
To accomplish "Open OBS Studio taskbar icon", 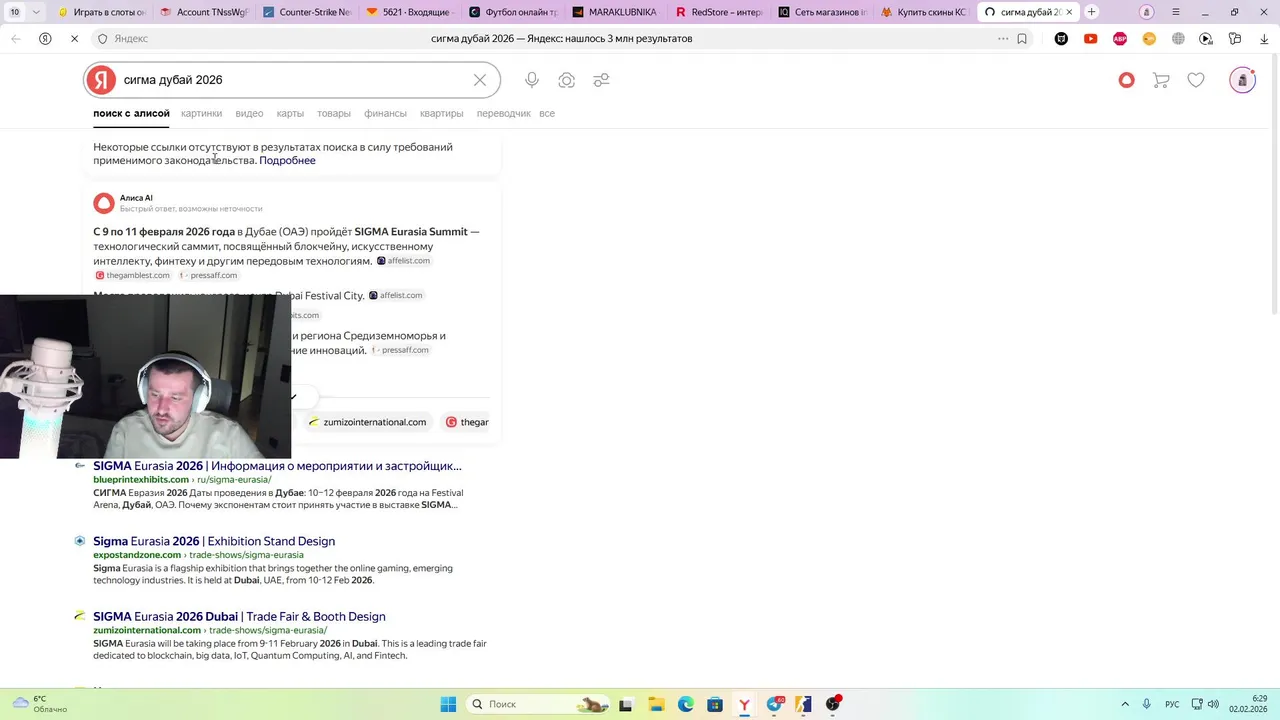I will coord(833,704).
